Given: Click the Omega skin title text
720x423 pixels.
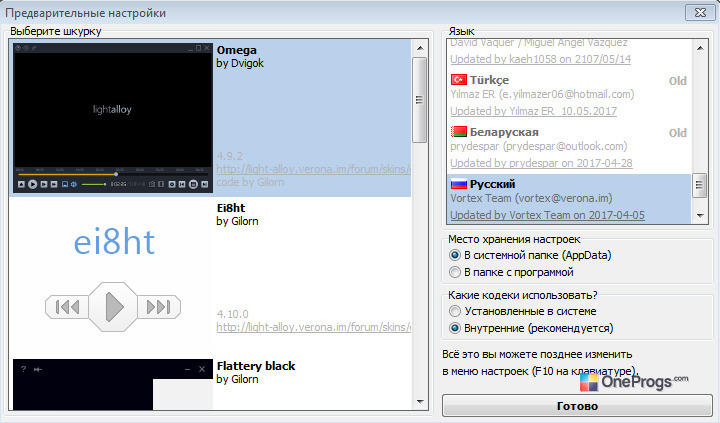Looking at the screenshot, I should coord(236,50).
